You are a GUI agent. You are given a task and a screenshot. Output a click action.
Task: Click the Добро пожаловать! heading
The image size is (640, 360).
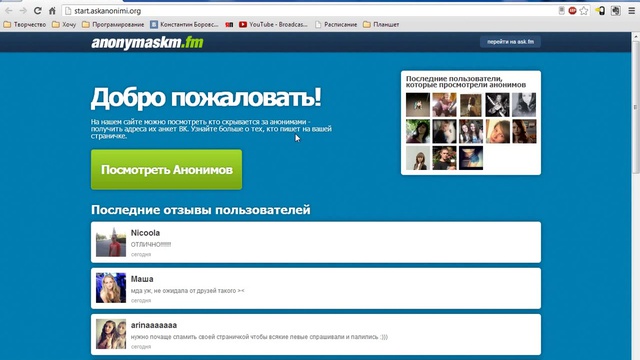[x=206, y=98]
